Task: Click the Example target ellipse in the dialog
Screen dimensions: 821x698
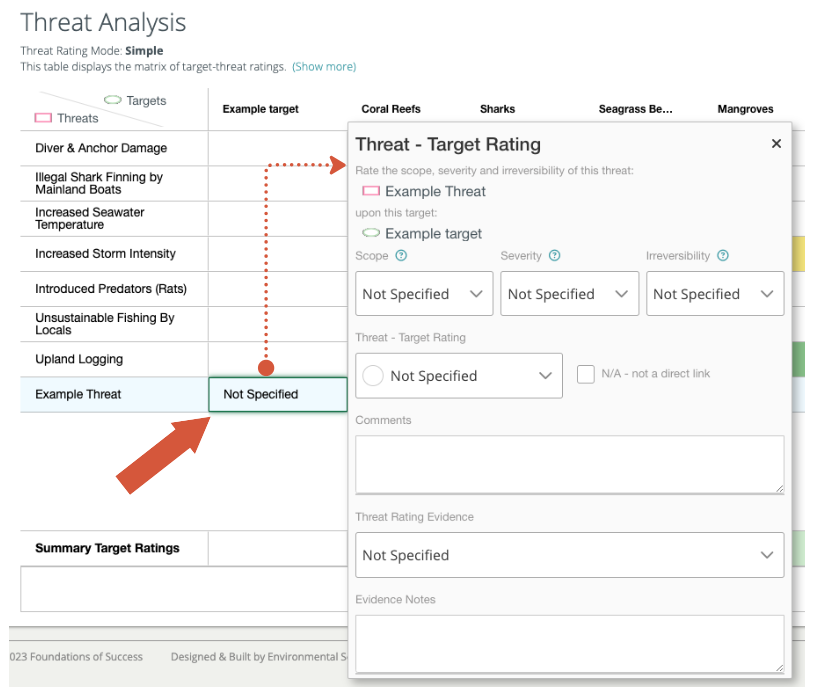Action: [x=370, y=231]
